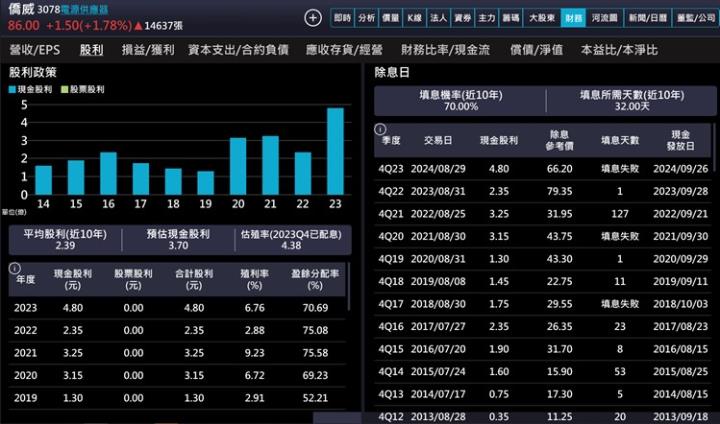Click the 除息參考價 column header

pyautogui.click(x=559, y=140)
